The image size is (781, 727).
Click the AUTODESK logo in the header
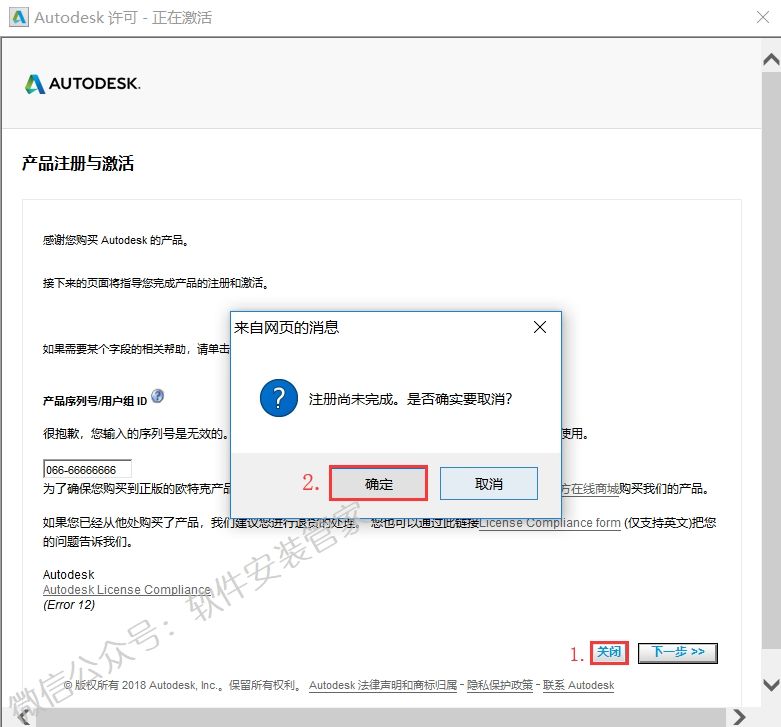tap(83, 84)
